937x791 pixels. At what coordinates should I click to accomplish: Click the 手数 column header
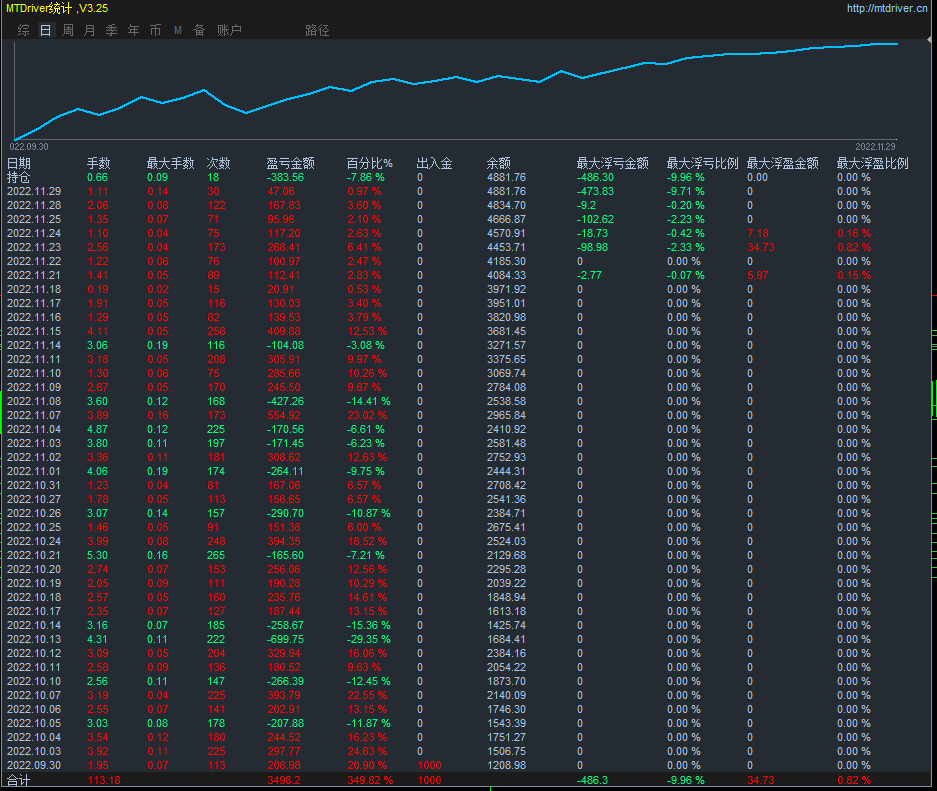point(99,163)
